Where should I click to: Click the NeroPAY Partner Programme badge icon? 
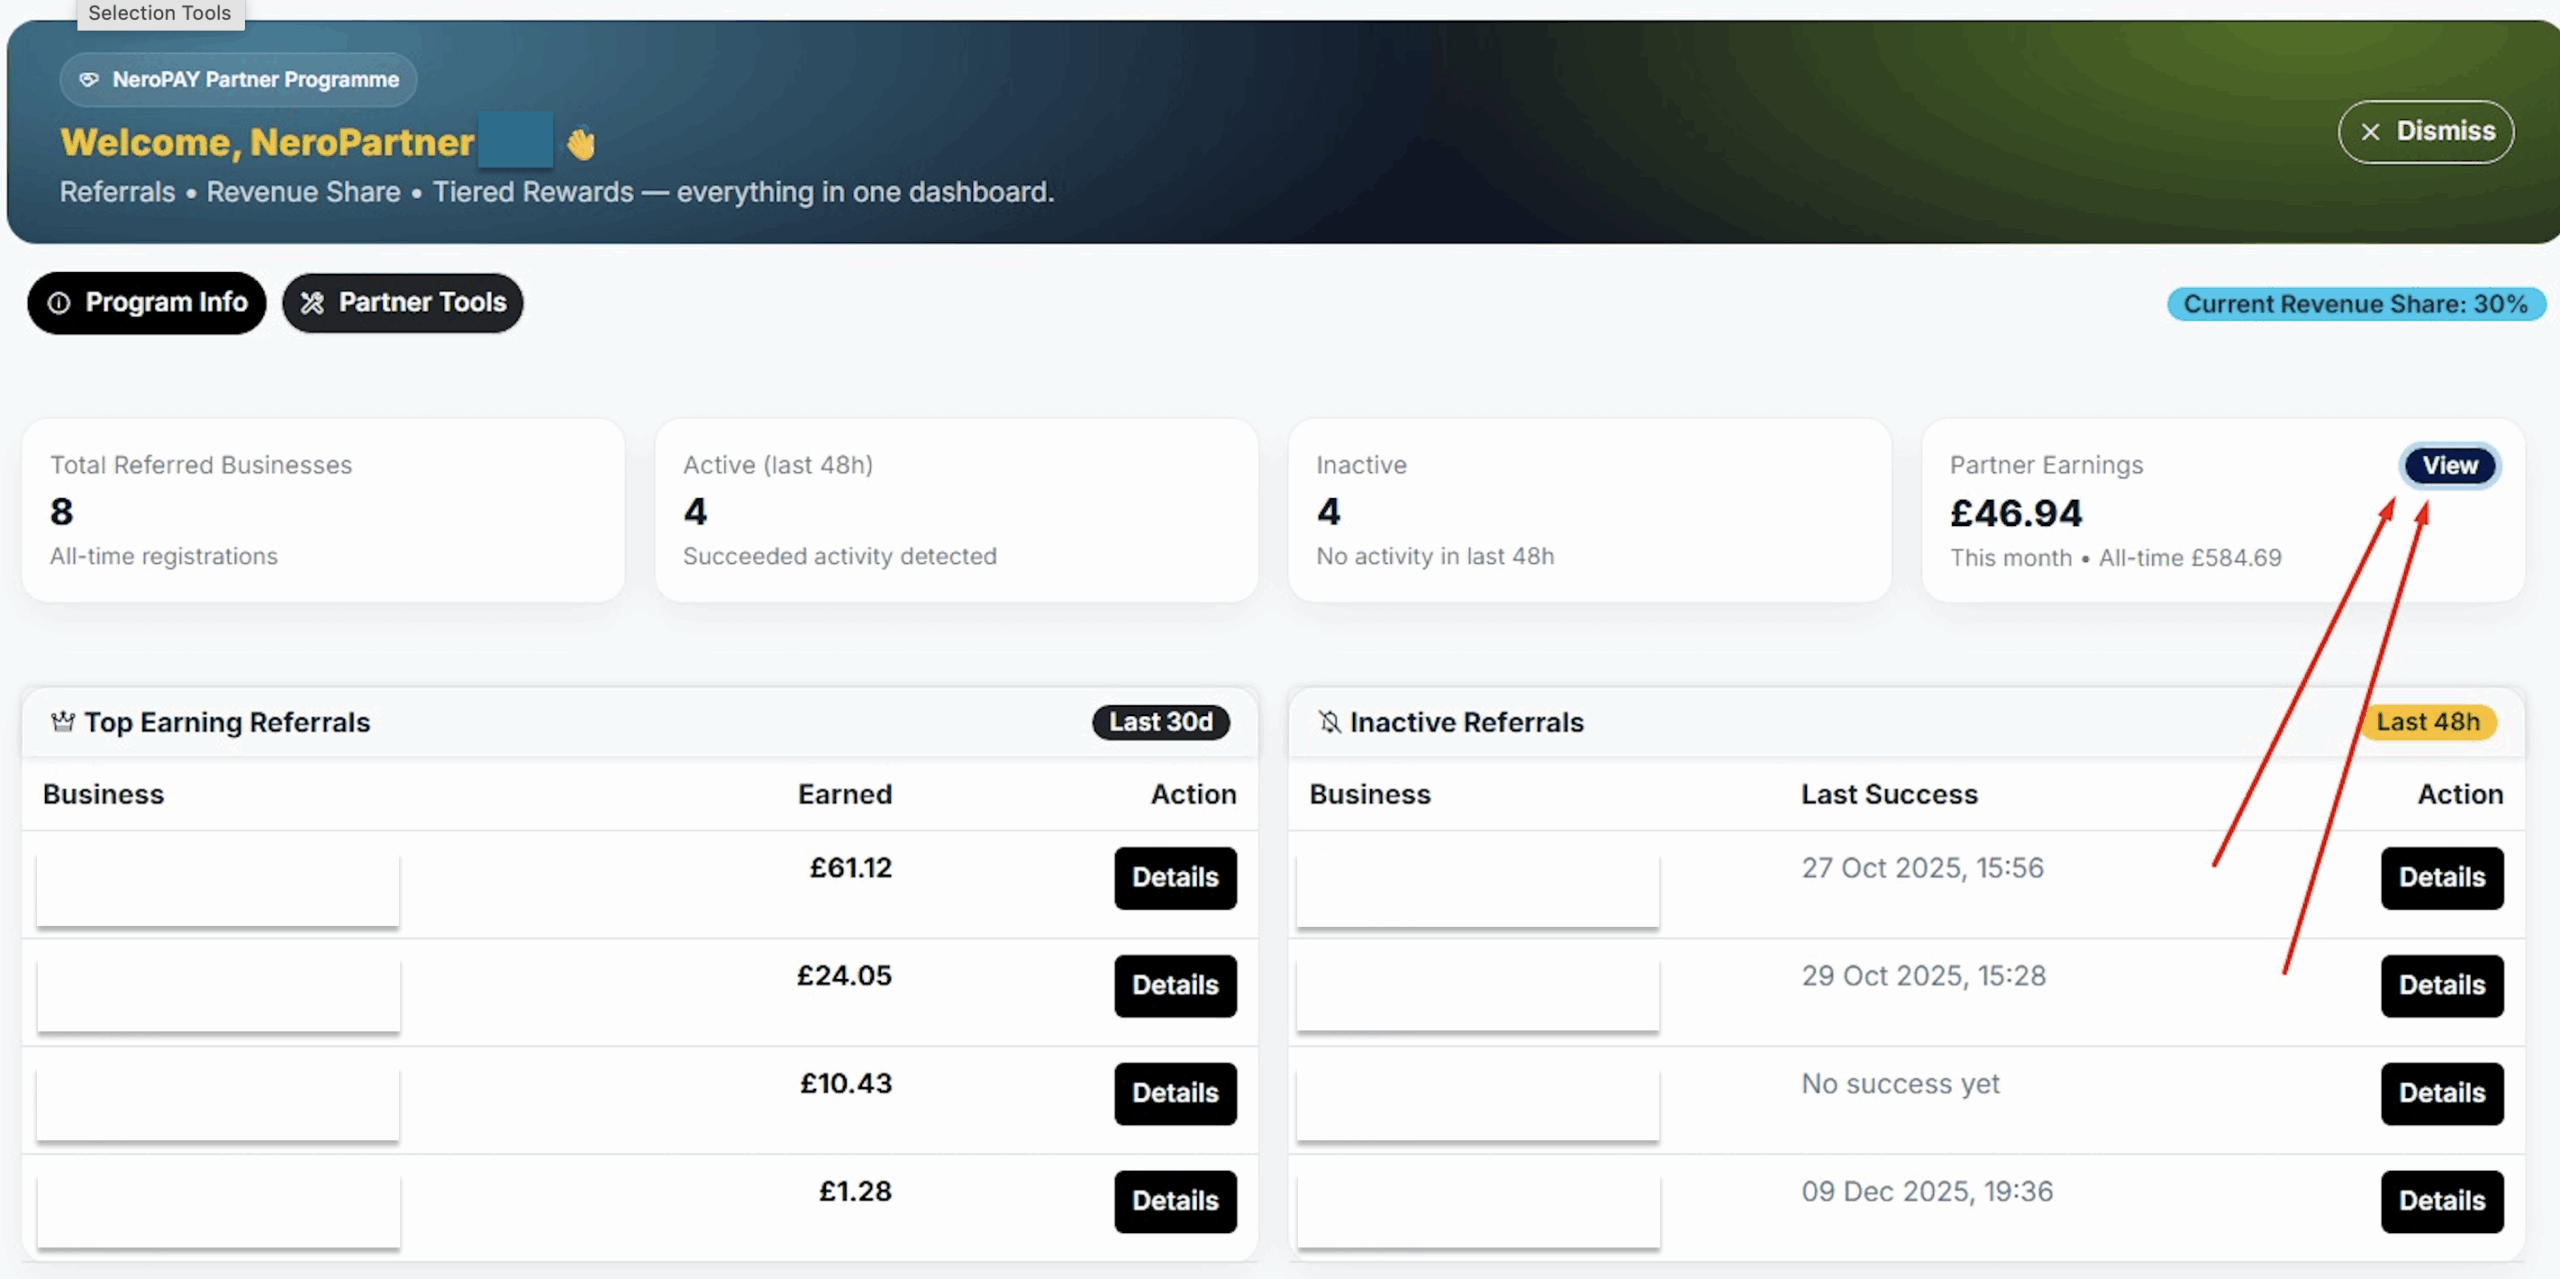89,80
